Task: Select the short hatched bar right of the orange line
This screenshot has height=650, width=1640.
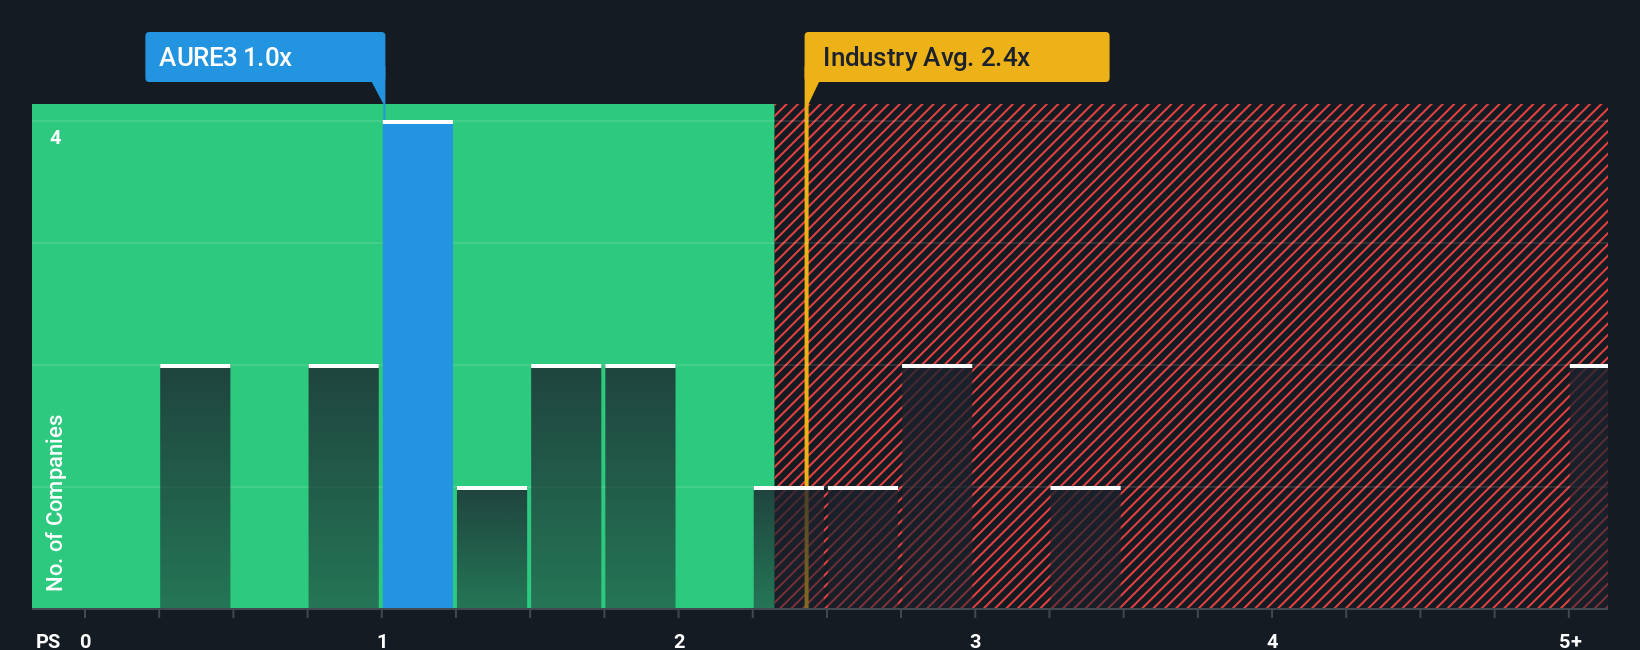Action: coord(863,547)
